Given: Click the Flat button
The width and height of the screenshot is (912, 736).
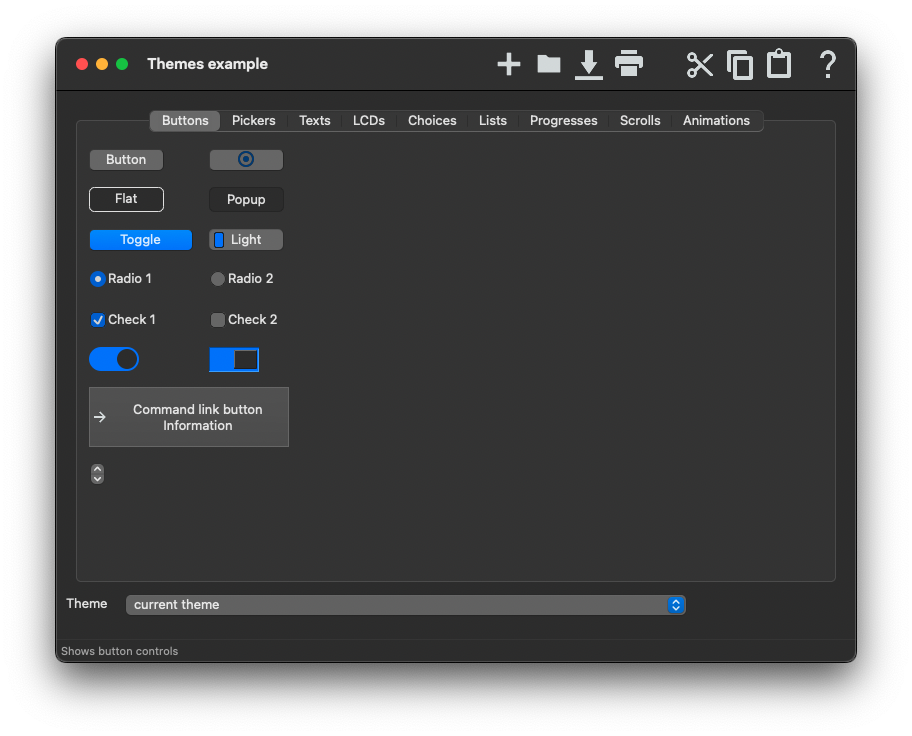Looking at the screenshot, I should tap(126, 199).
